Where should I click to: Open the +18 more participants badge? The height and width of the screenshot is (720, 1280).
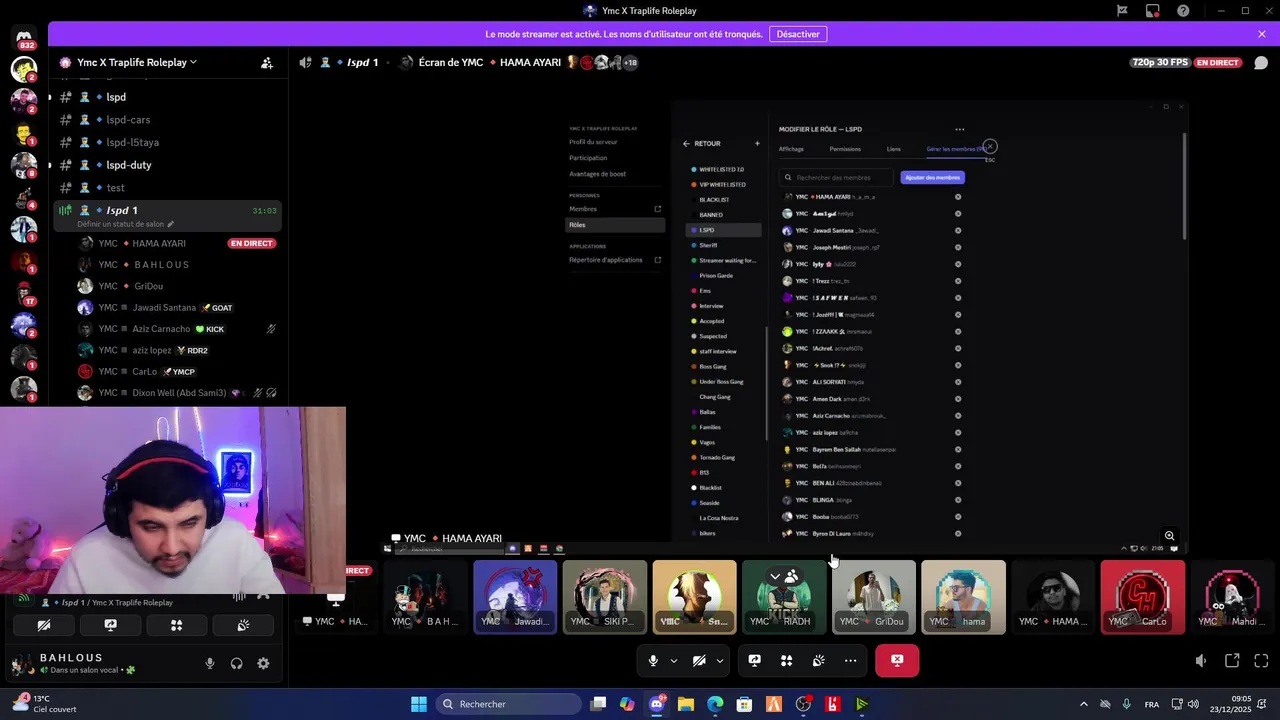click(631, 62)
